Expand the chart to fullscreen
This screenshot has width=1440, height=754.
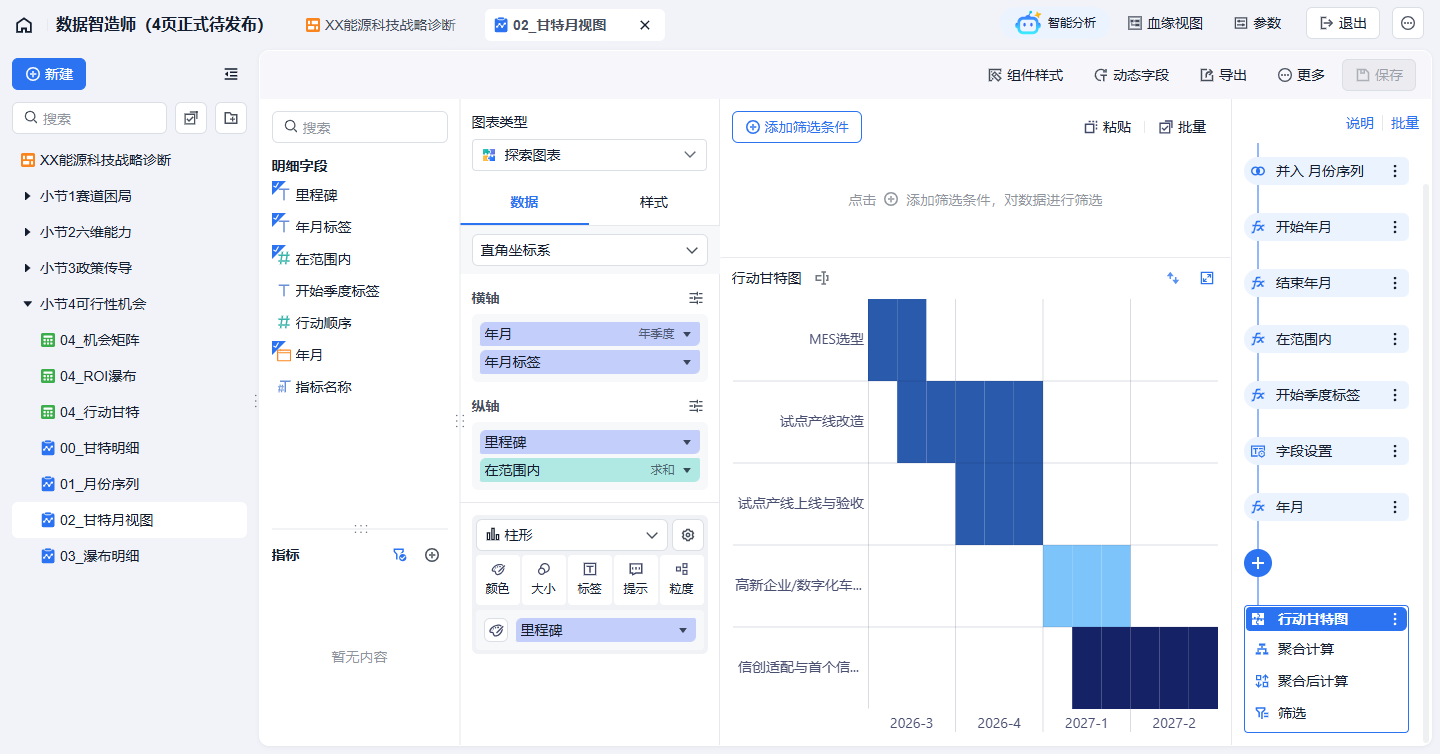coord(1207,278)
